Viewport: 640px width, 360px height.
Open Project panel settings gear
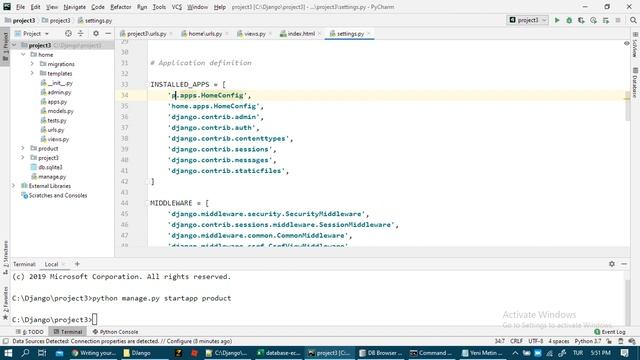coord(96,33)
